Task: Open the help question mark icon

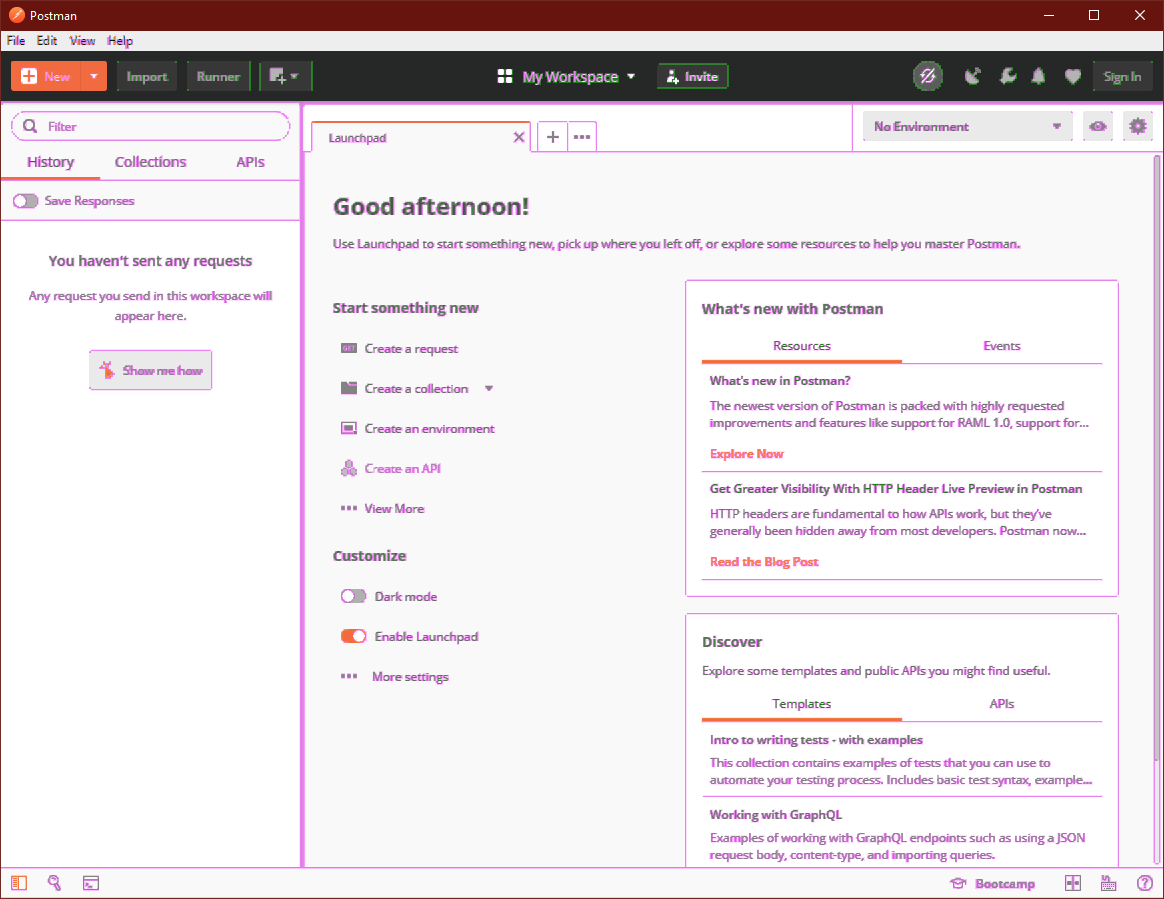Action: [x=1144, y=883]
